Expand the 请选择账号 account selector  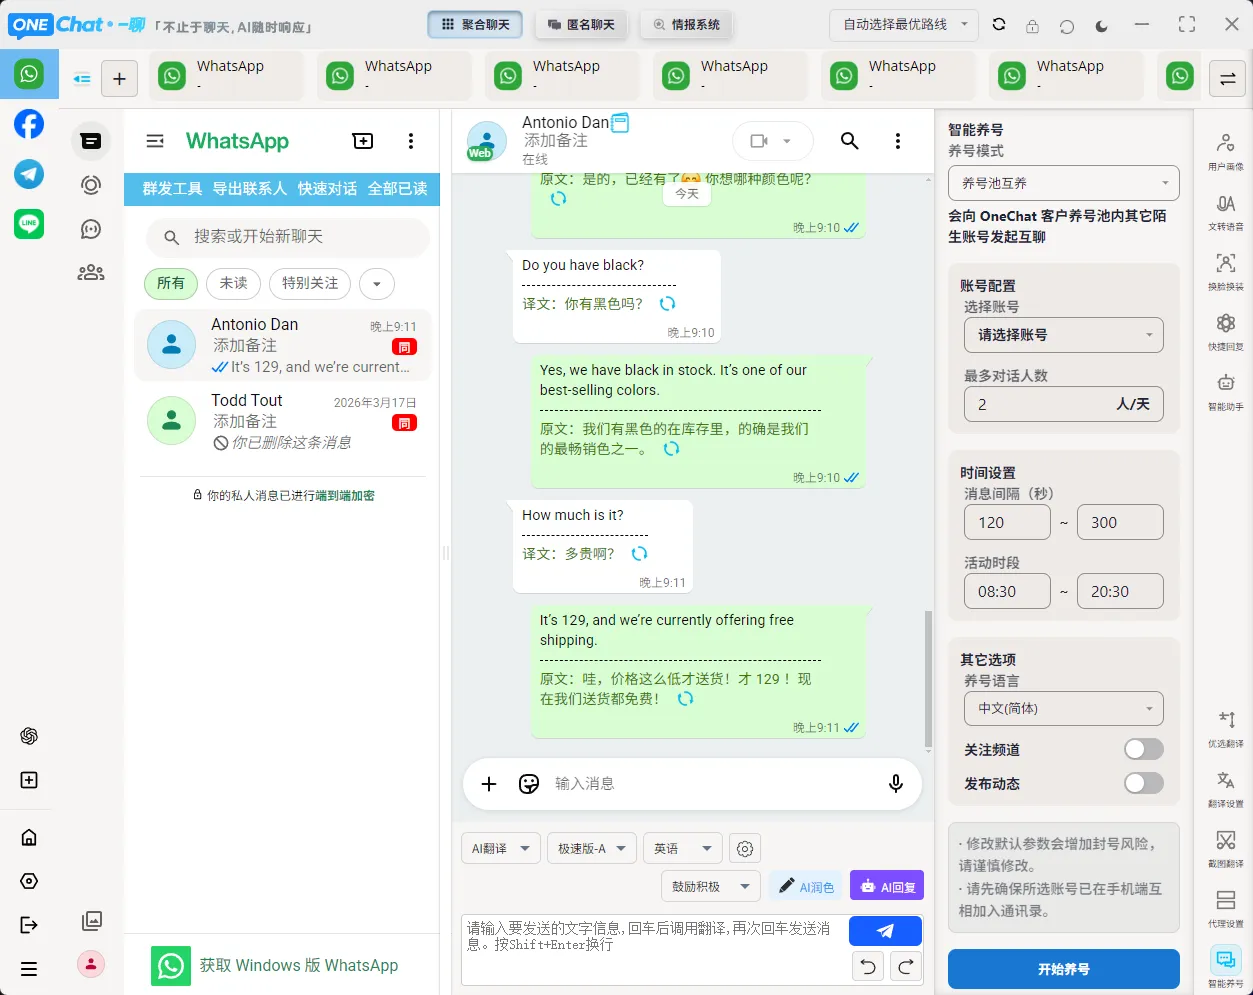click(1063, 335)
